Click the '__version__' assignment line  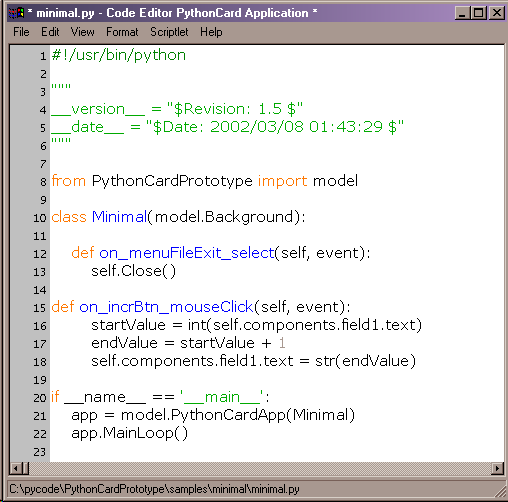coord(177,109)
